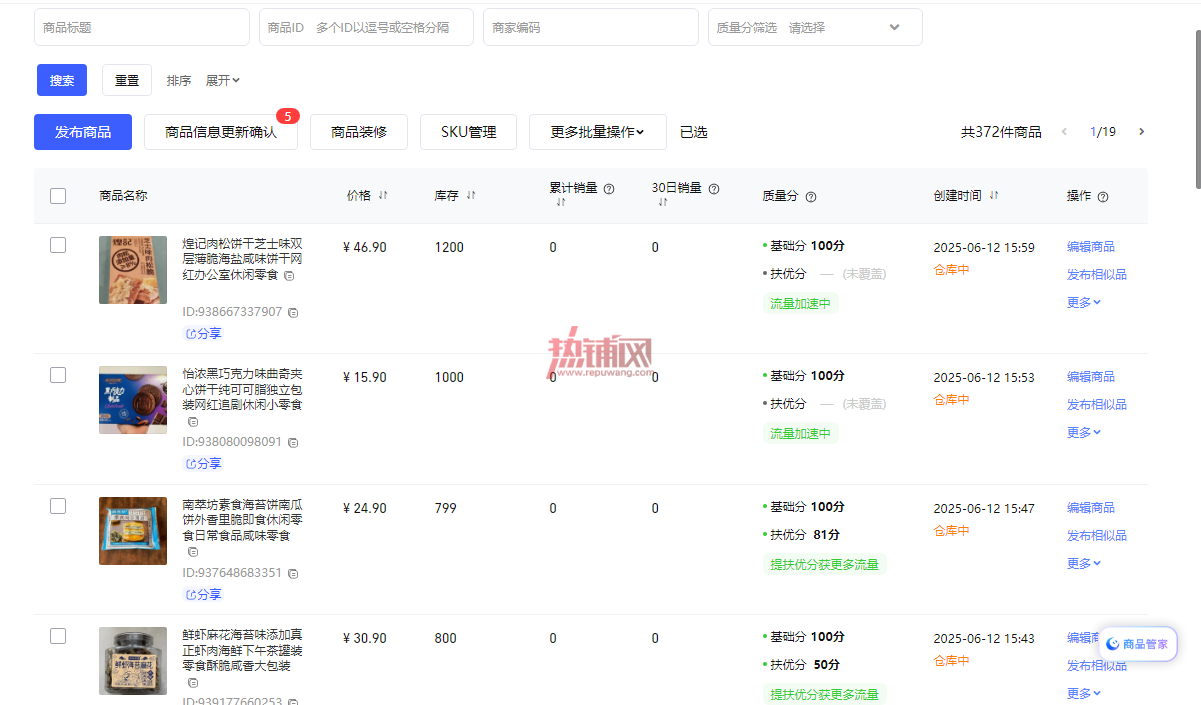Screen dimensions: 1201x705
Task: Open SKU管理 section
Action: (468, 132)
